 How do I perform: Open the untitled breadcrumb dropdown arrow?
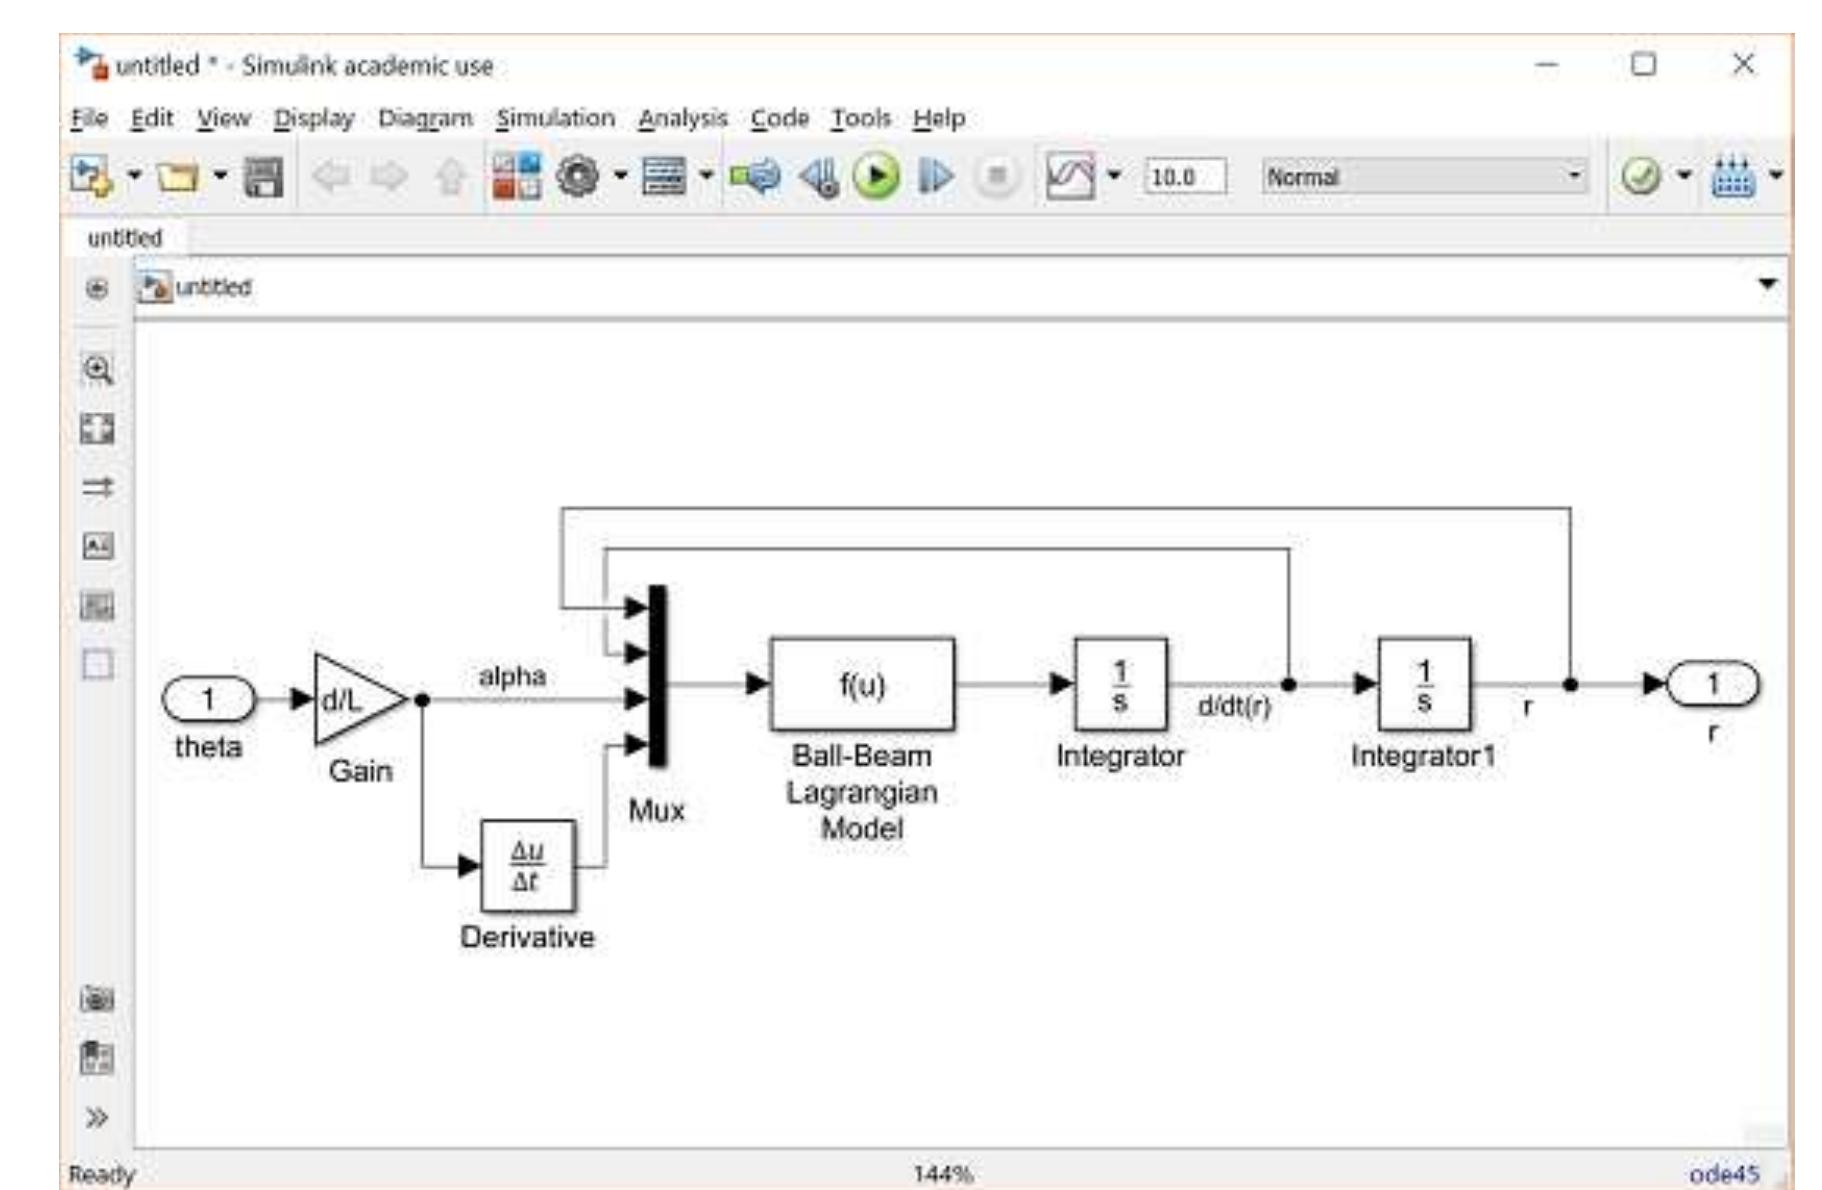point(1770,285)
